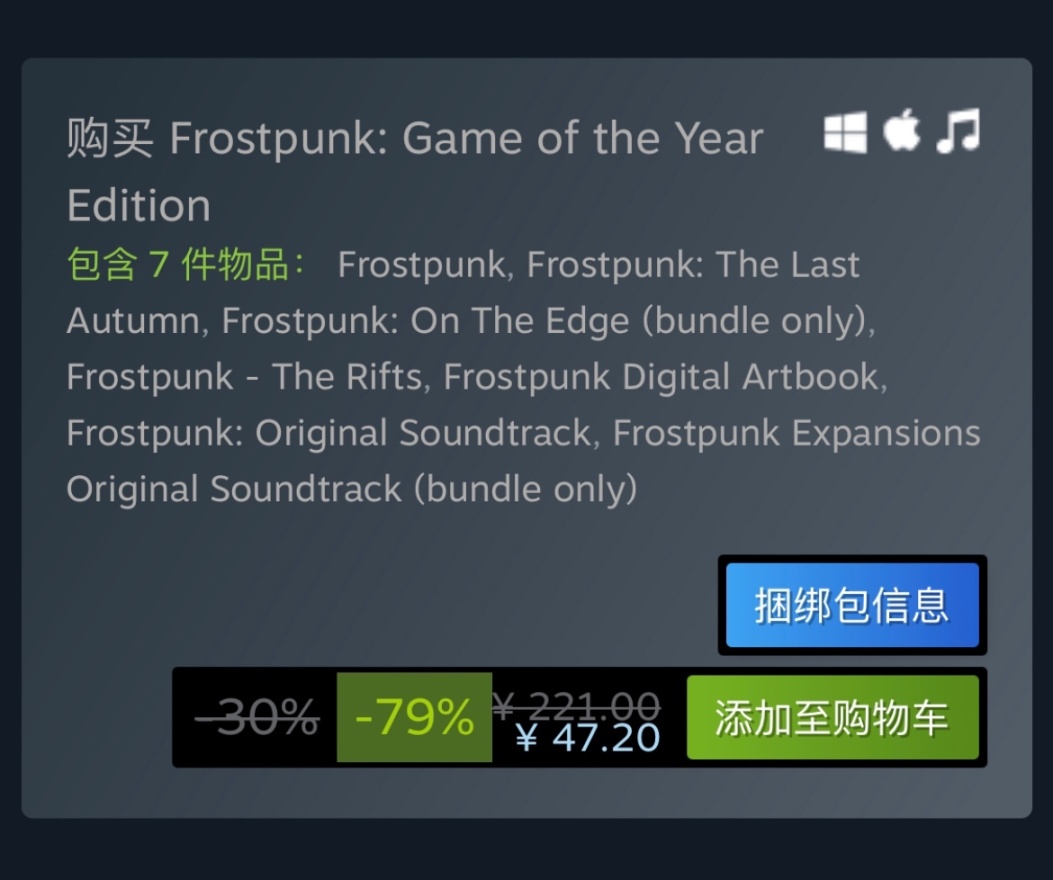Add the bundle to cart via 添加至购物车
The image size is (1053, 880).
coord(832,717)
